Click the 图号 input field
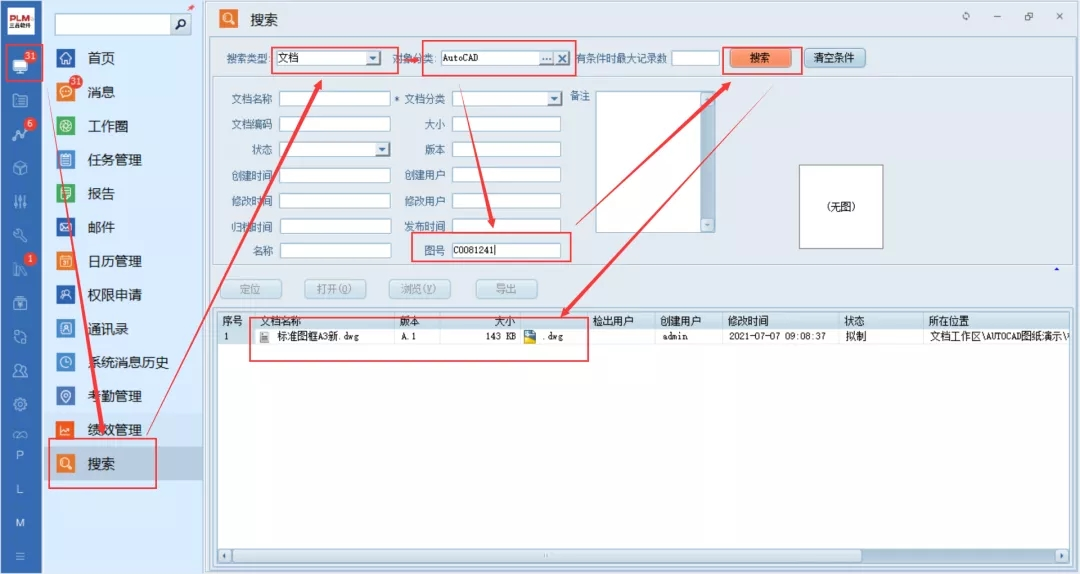 (505, 250)
